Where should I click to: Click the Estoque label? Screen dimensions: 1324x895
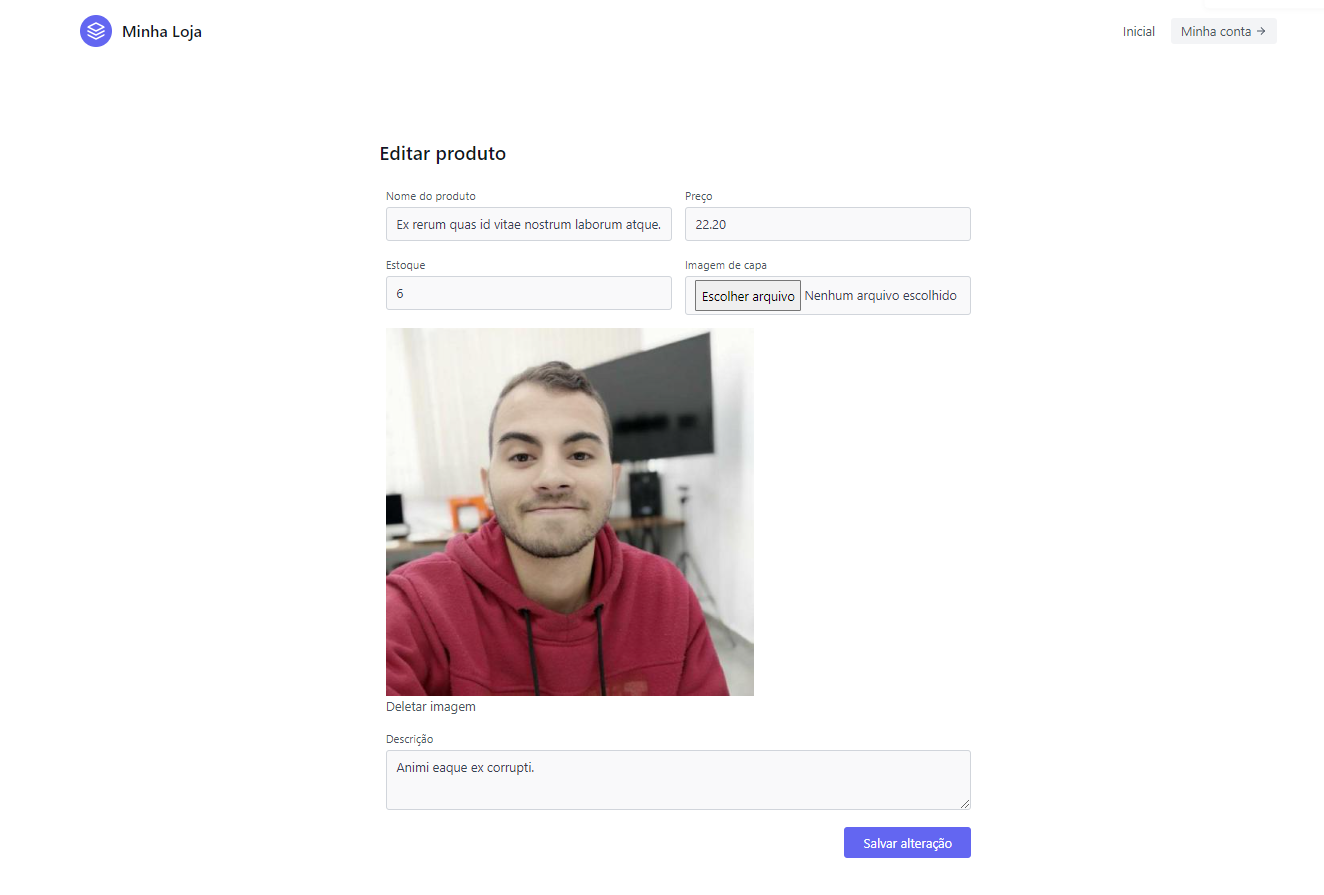[x=406, y=265]
